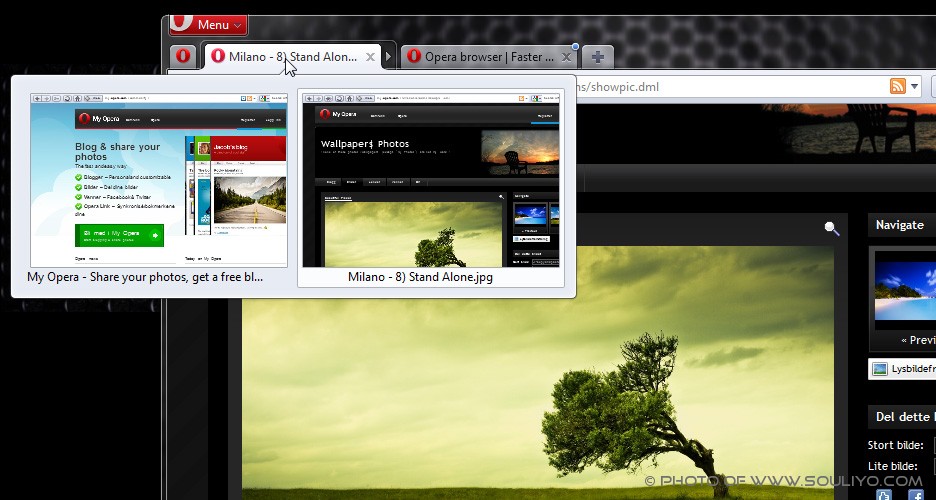Click the pinned Opera tab icon
936x500 pixels.
(x=183, y=57)
